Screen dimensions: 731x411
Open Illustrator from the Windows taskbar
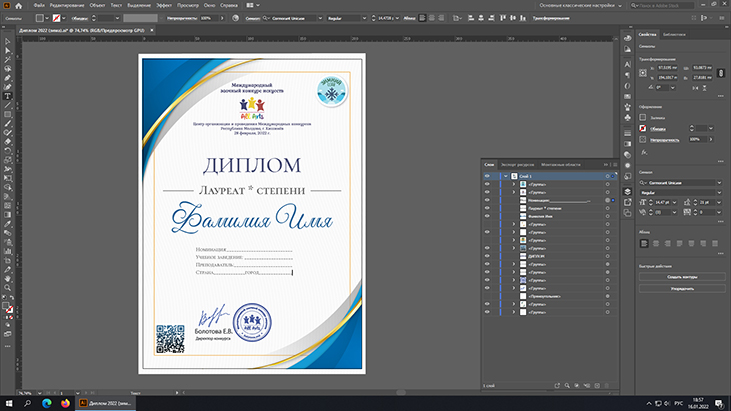point(83,403)
